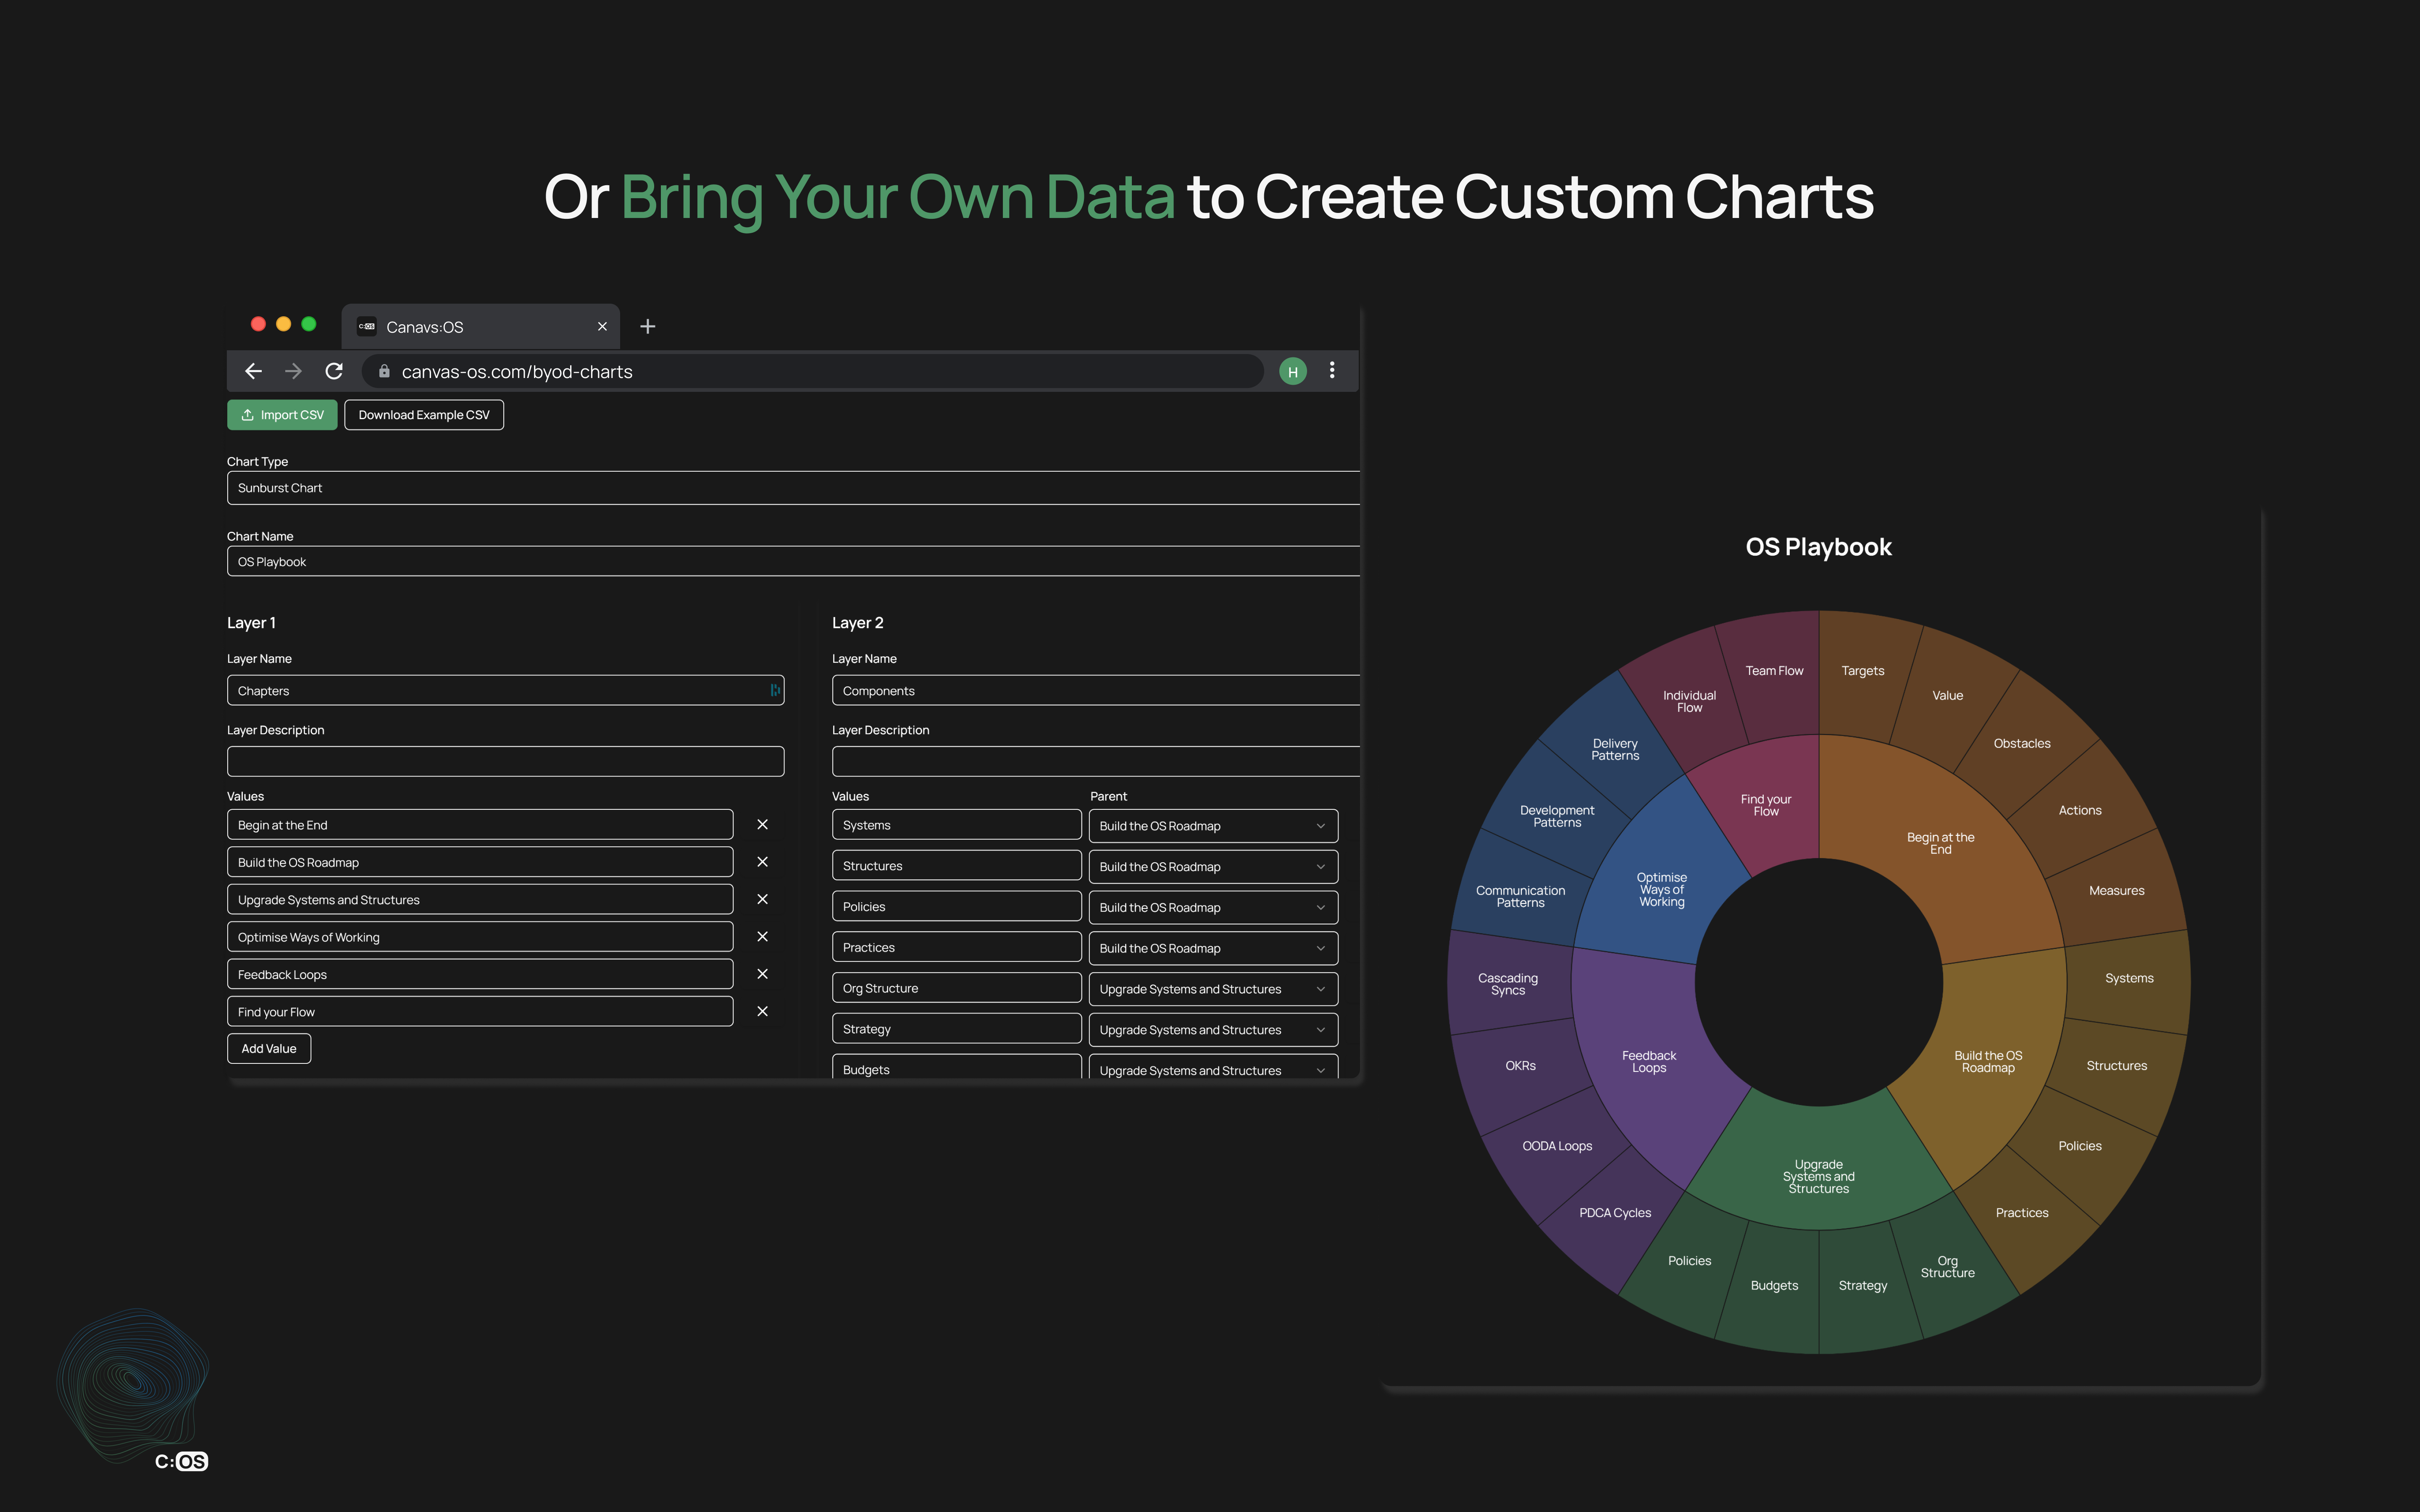
Task: Open the Parent dropdown for Systems
Action: click(1213, 826)
